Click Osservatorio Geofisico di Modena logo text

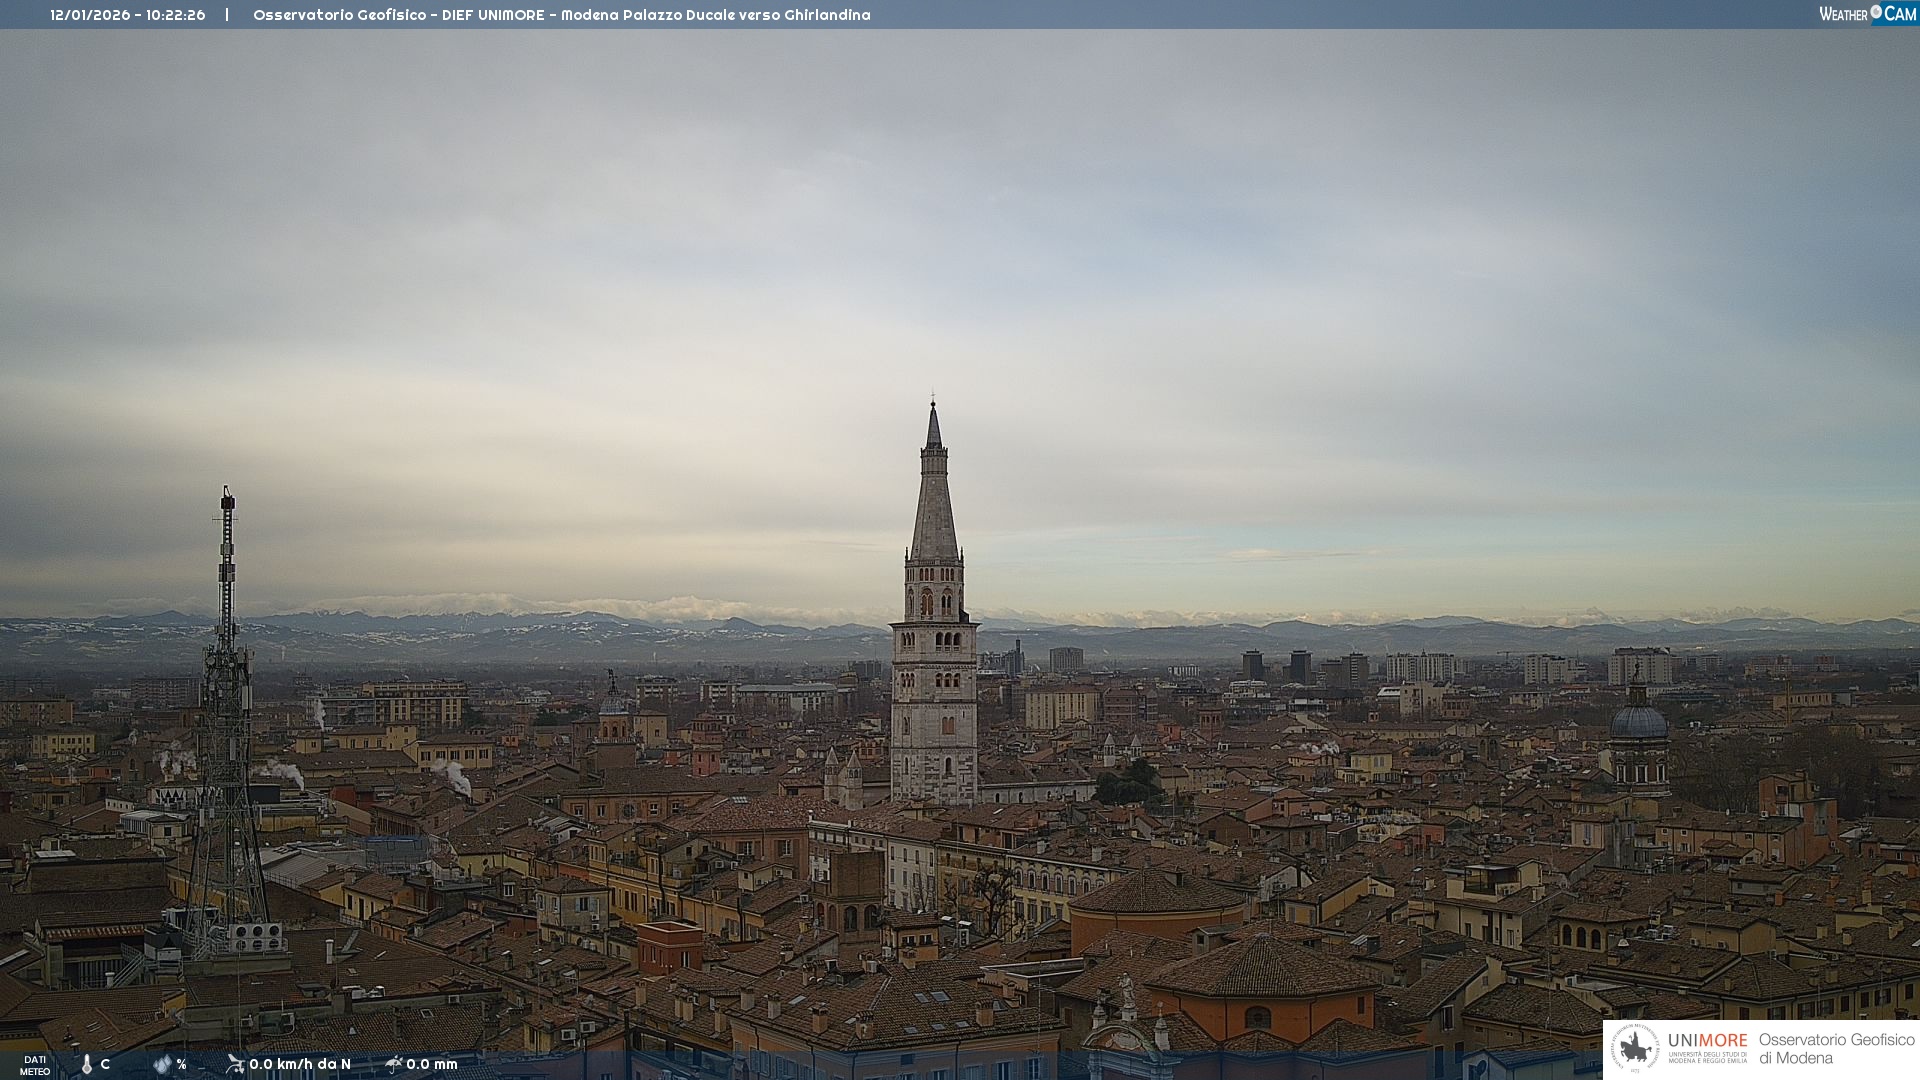pyautogui.click(x=1836, y=1049)
